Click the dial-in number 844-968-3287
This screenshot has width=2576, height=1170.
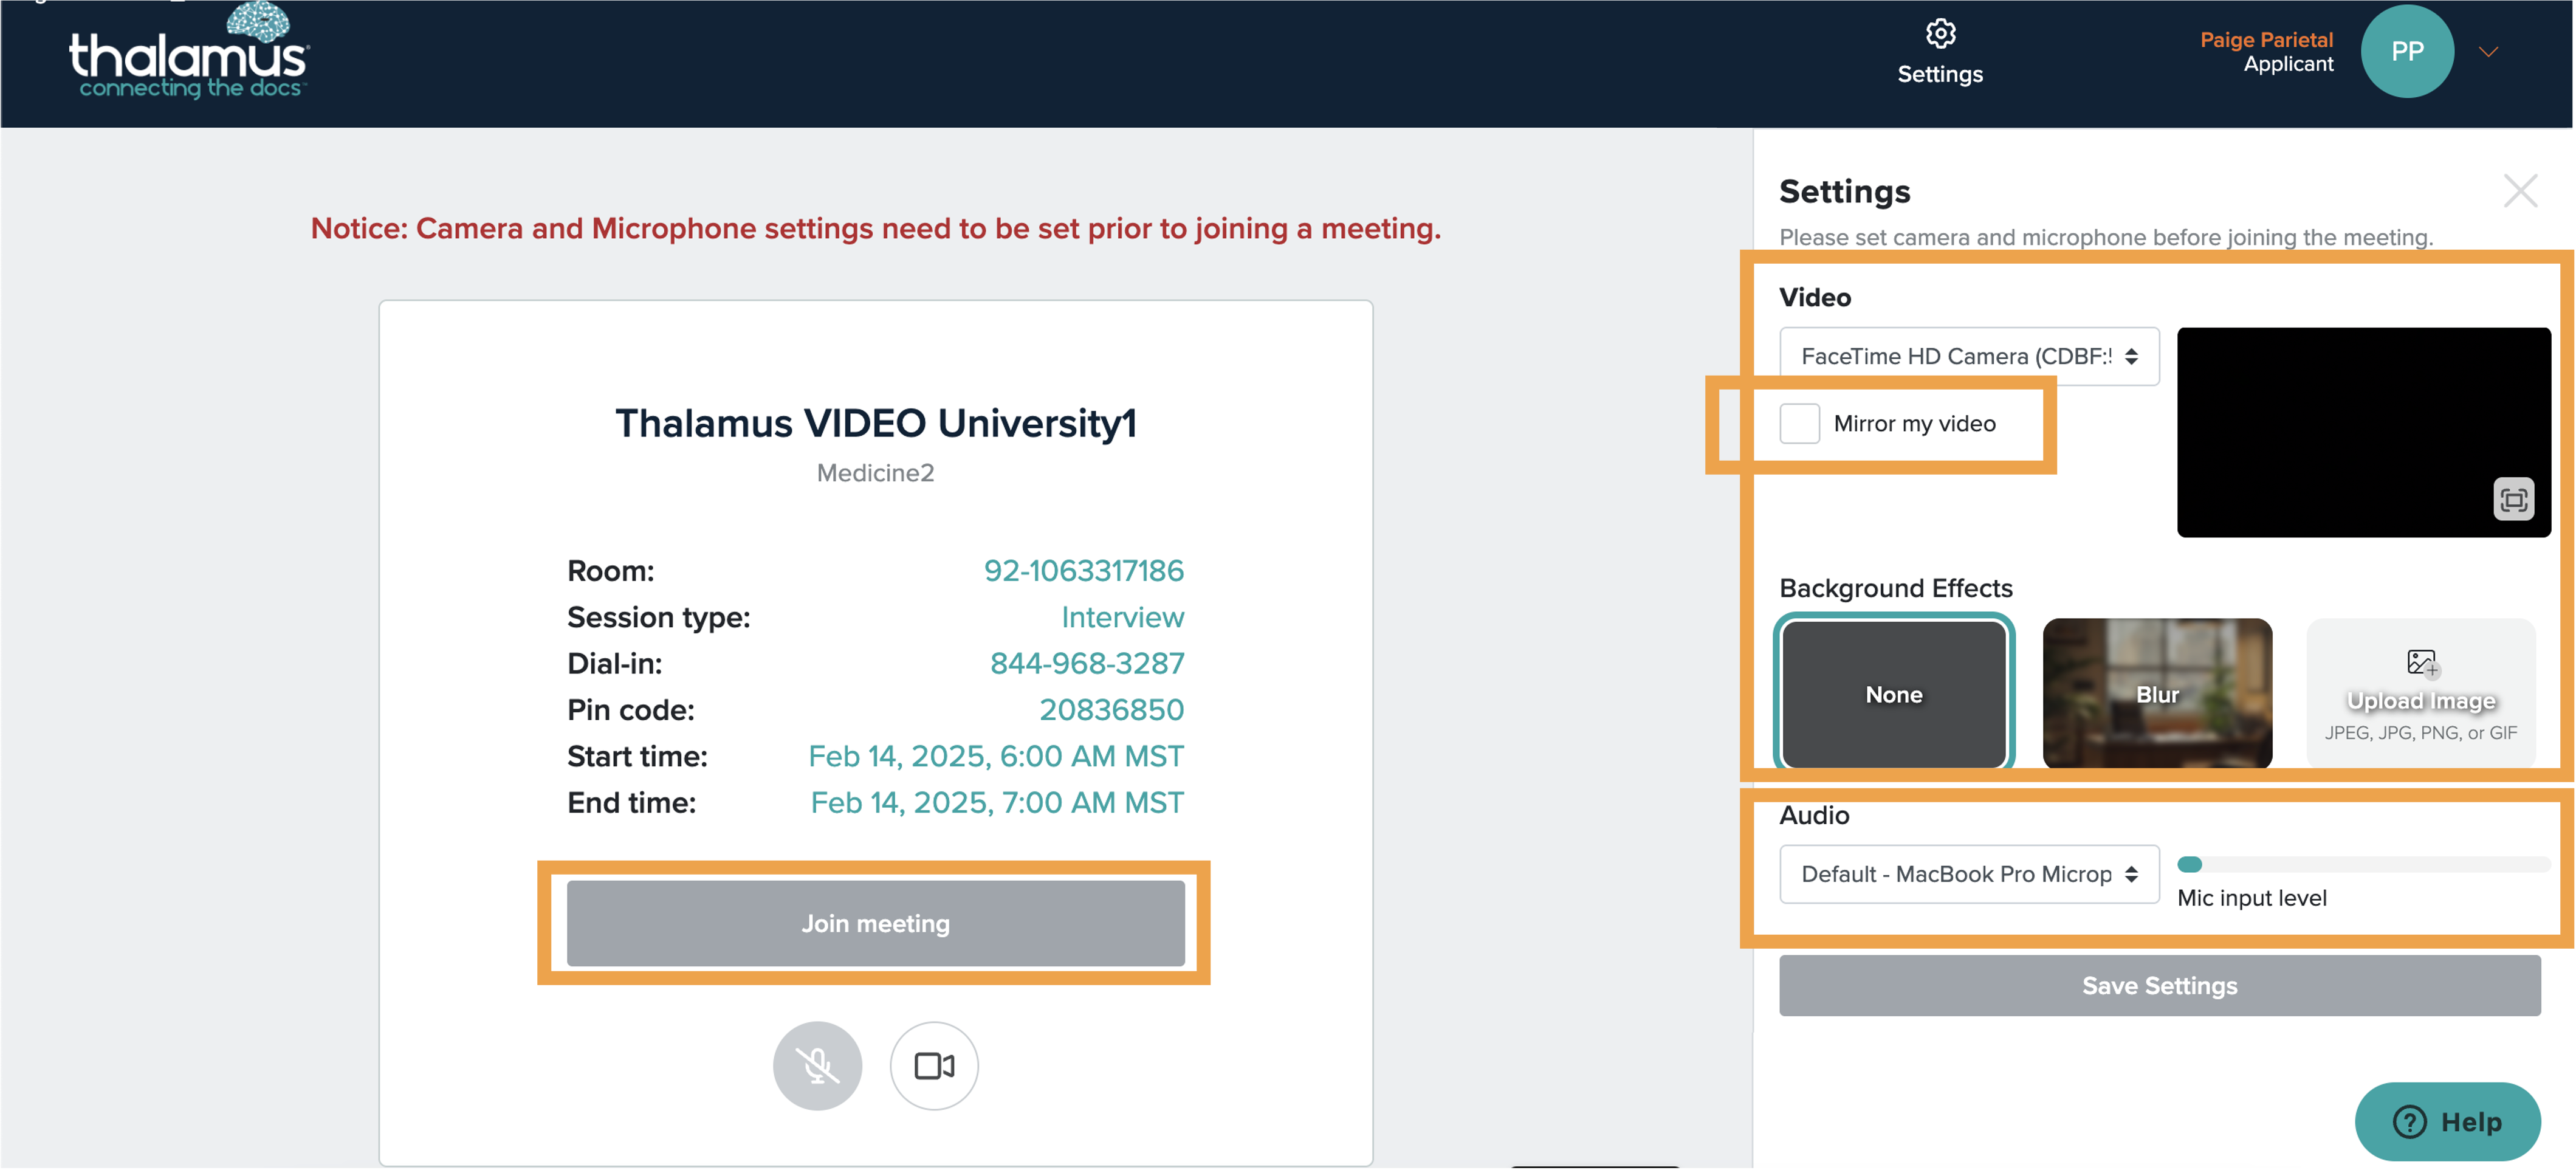click(x=1087, y=664)
